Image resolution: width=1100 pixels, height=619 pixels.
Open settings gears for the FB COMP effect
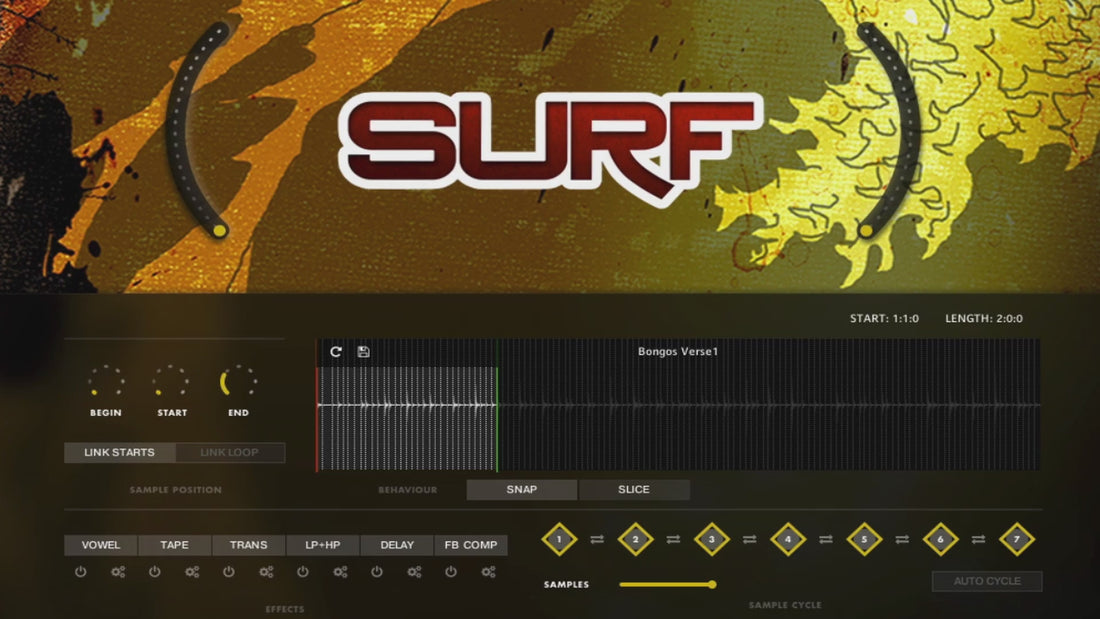(488, 572)
